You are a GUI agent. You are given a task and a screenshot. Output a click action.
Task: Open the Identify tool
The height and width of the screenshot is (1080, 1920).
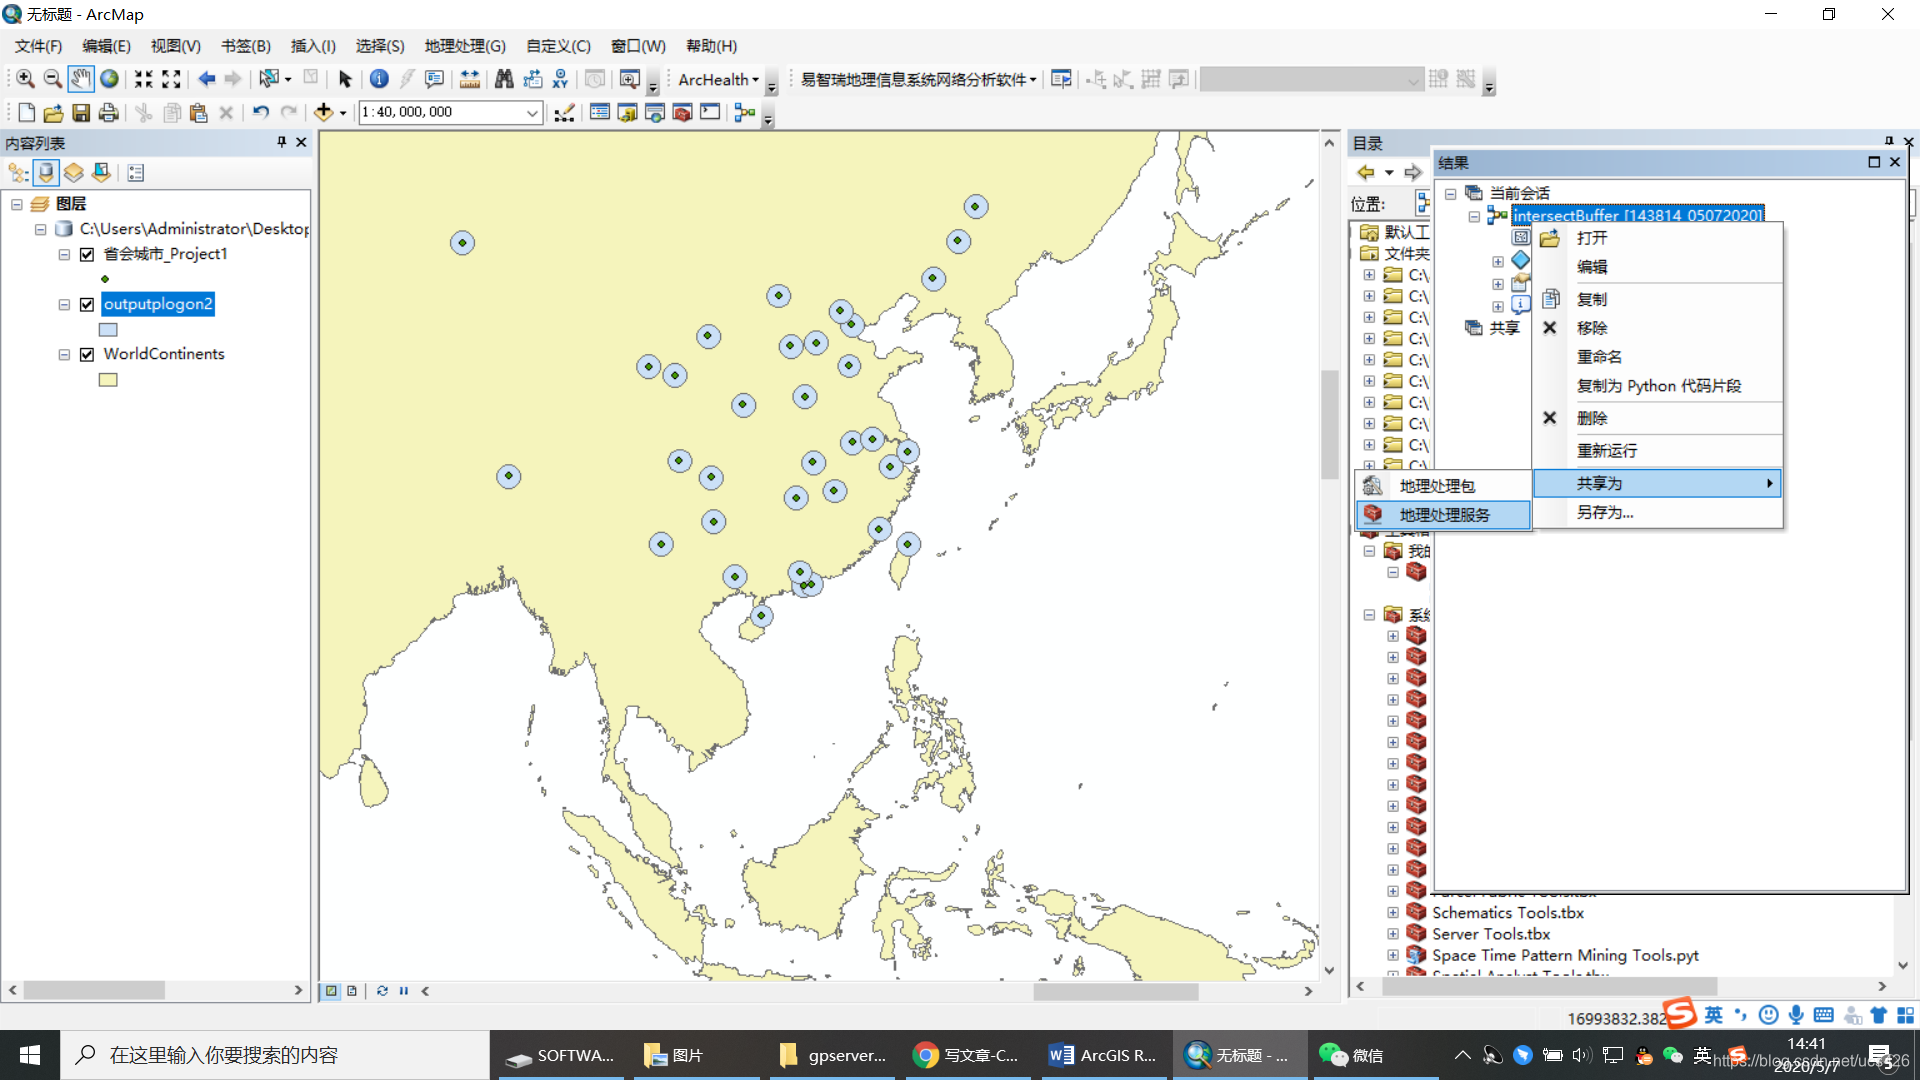click(379, 79)
